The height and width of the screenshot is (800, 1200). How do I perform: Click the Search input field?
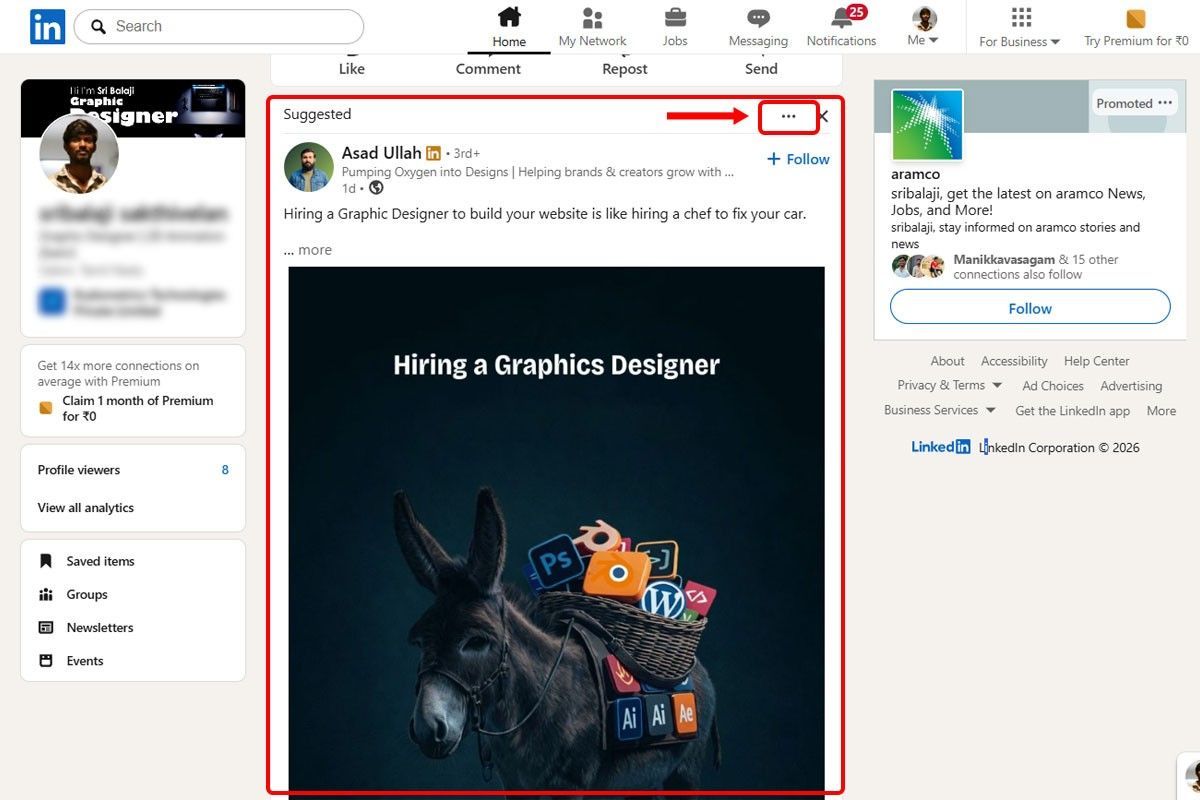point(219,26)
